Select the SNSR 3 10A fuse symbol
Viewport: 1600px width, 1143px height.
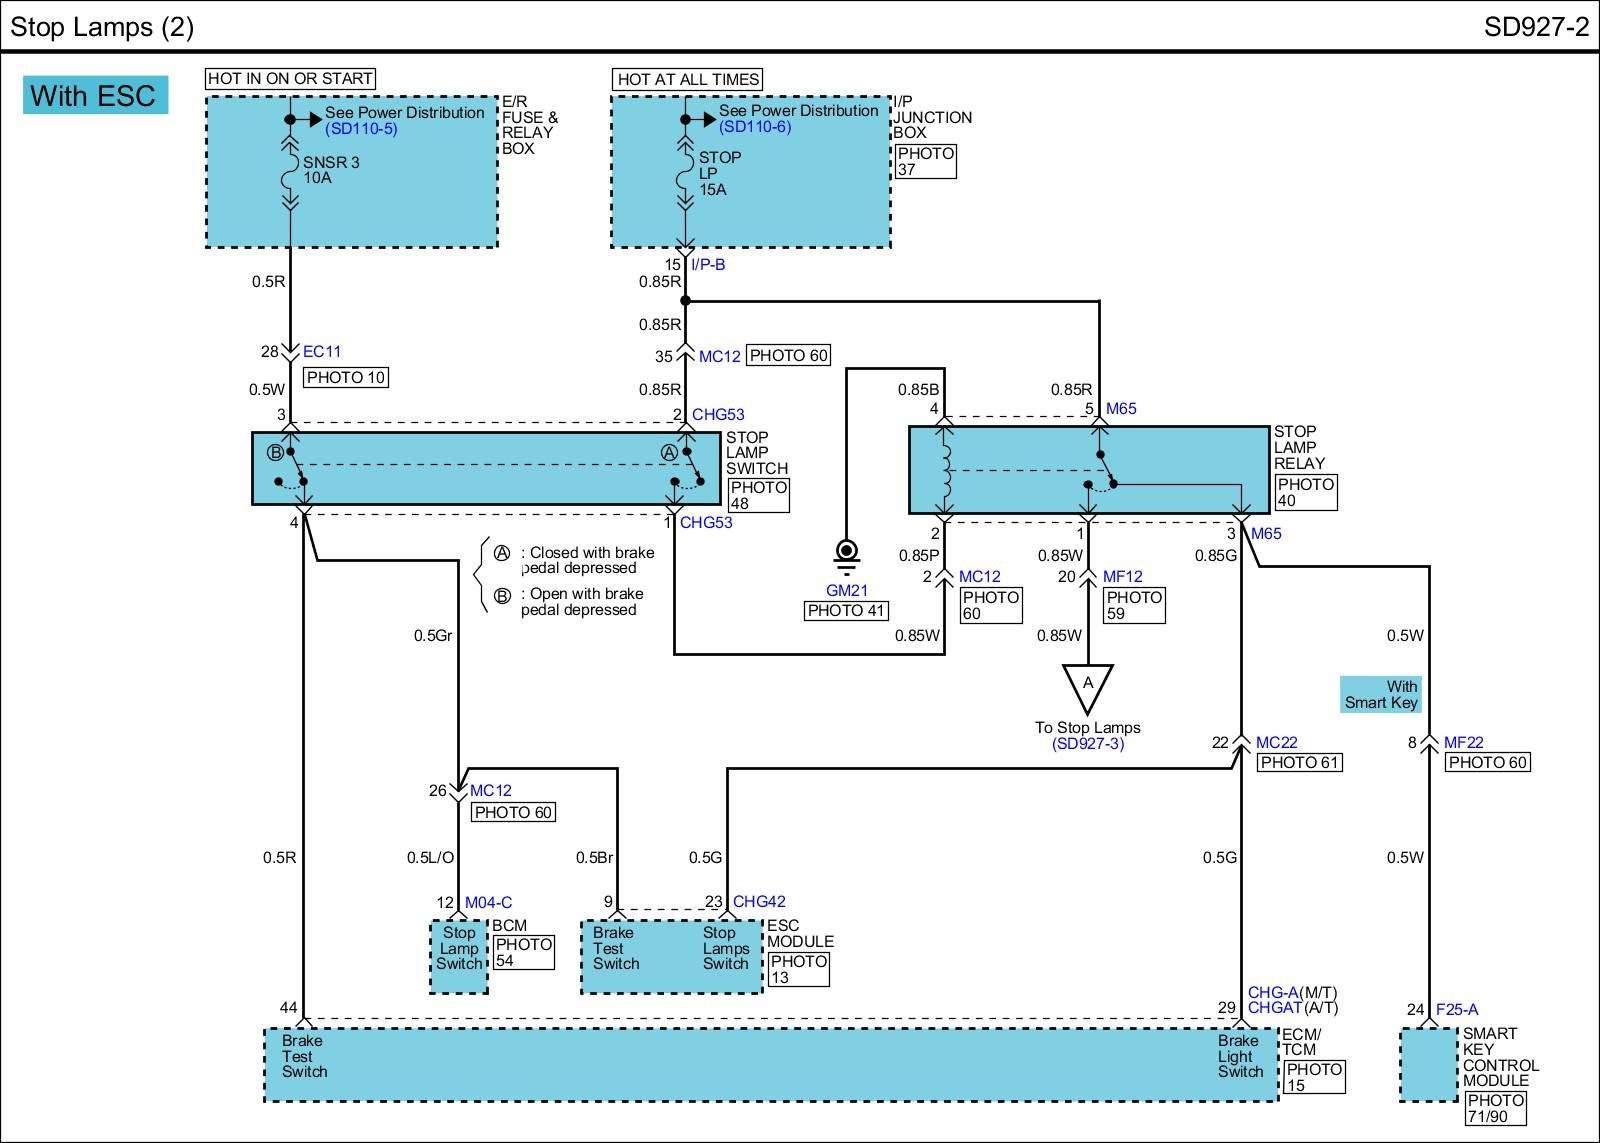click(290, 178)
